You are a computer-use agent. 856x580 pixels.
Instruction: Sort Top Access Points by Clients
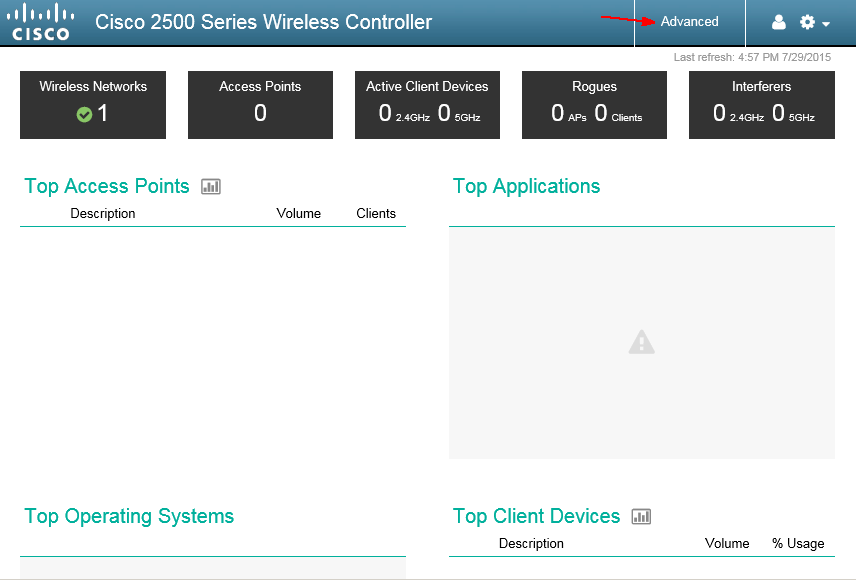click(376, 214)
